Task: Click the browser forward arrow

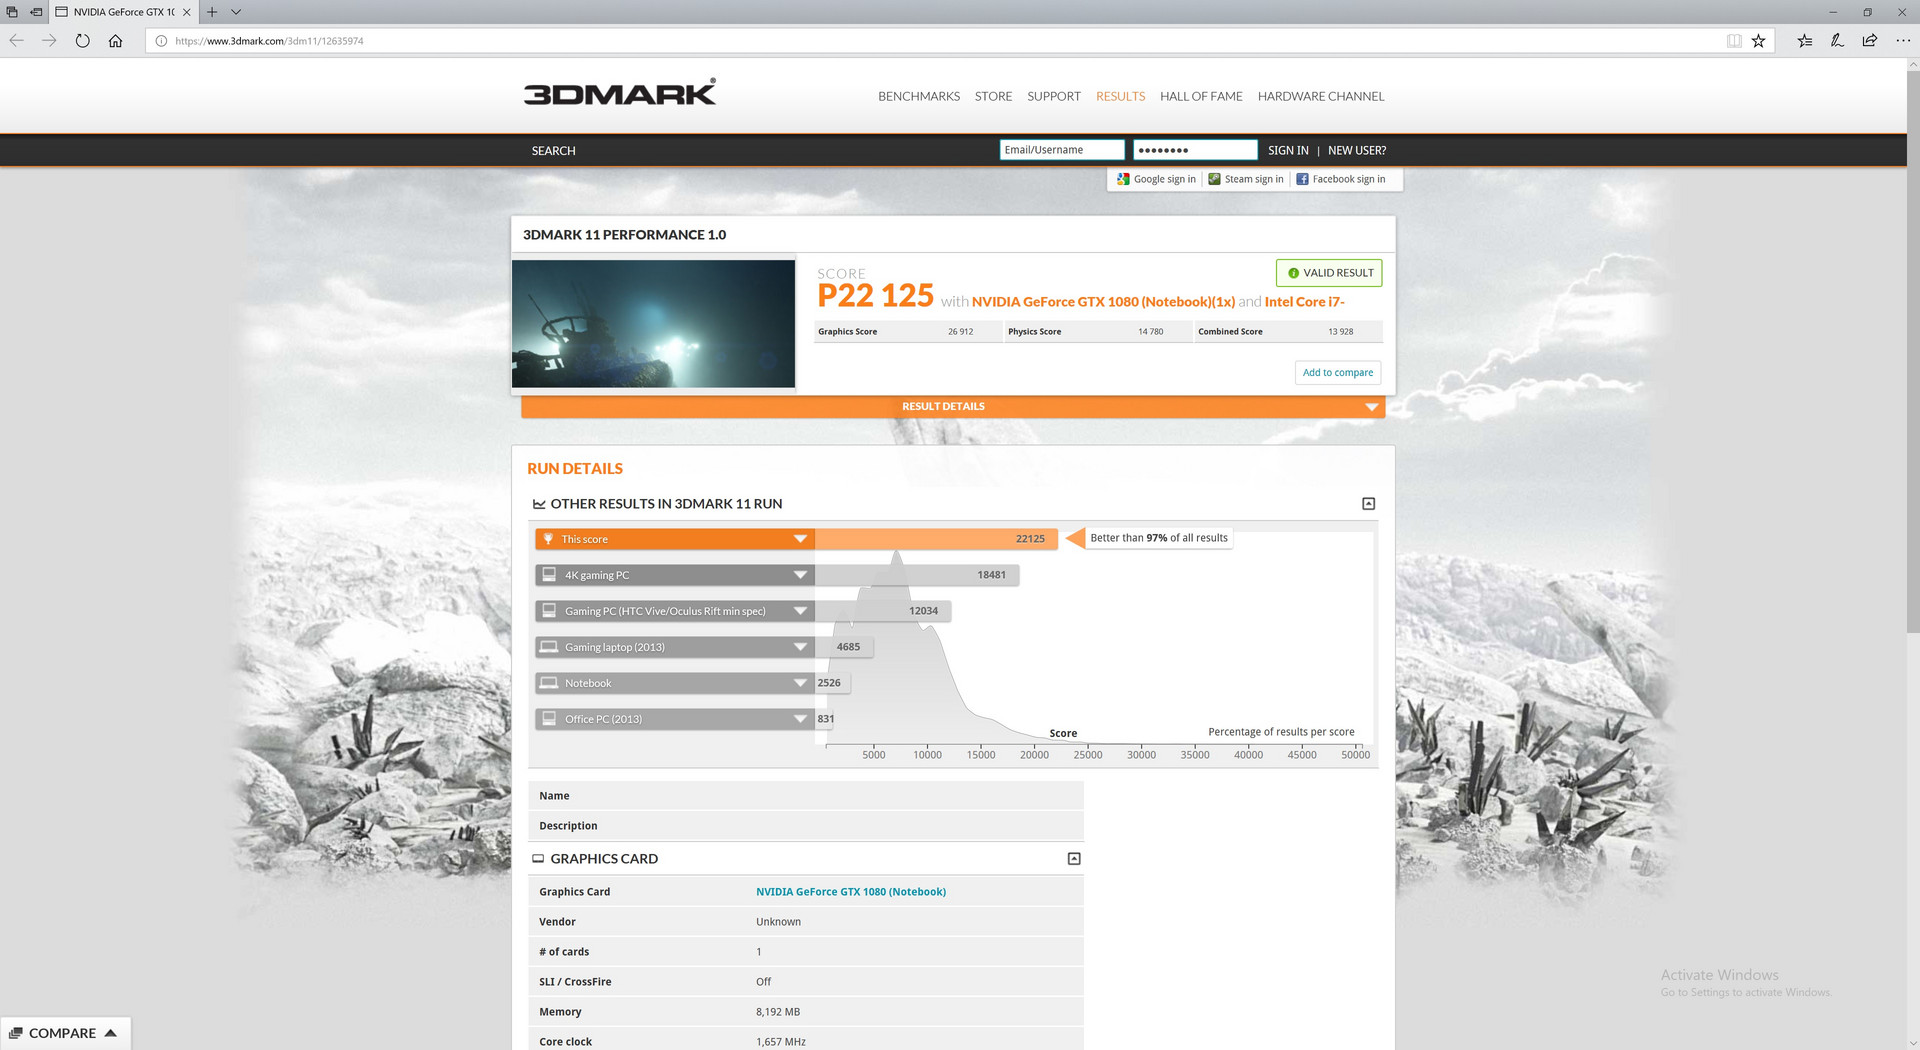Action: (x=49, y=41)
